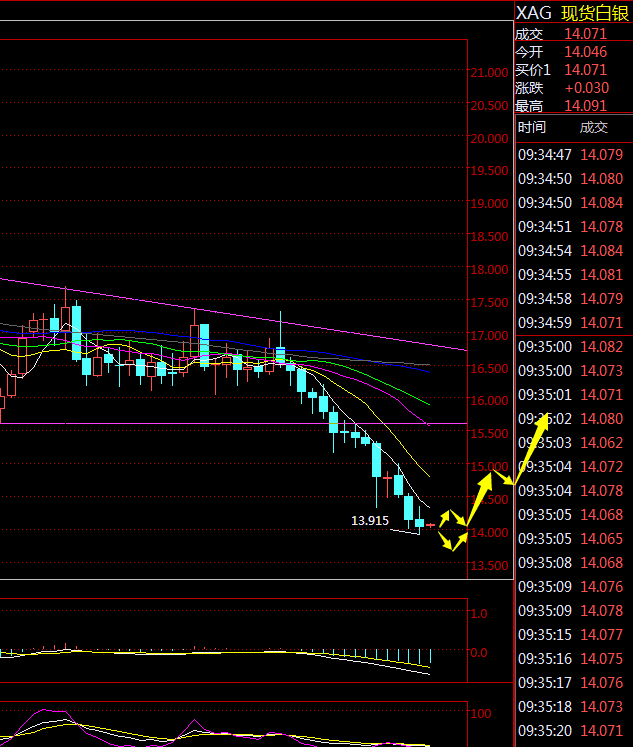This screenshot has width=633, height=747.
Task: Click the trade price 14.082
Action: pos(602,347)
